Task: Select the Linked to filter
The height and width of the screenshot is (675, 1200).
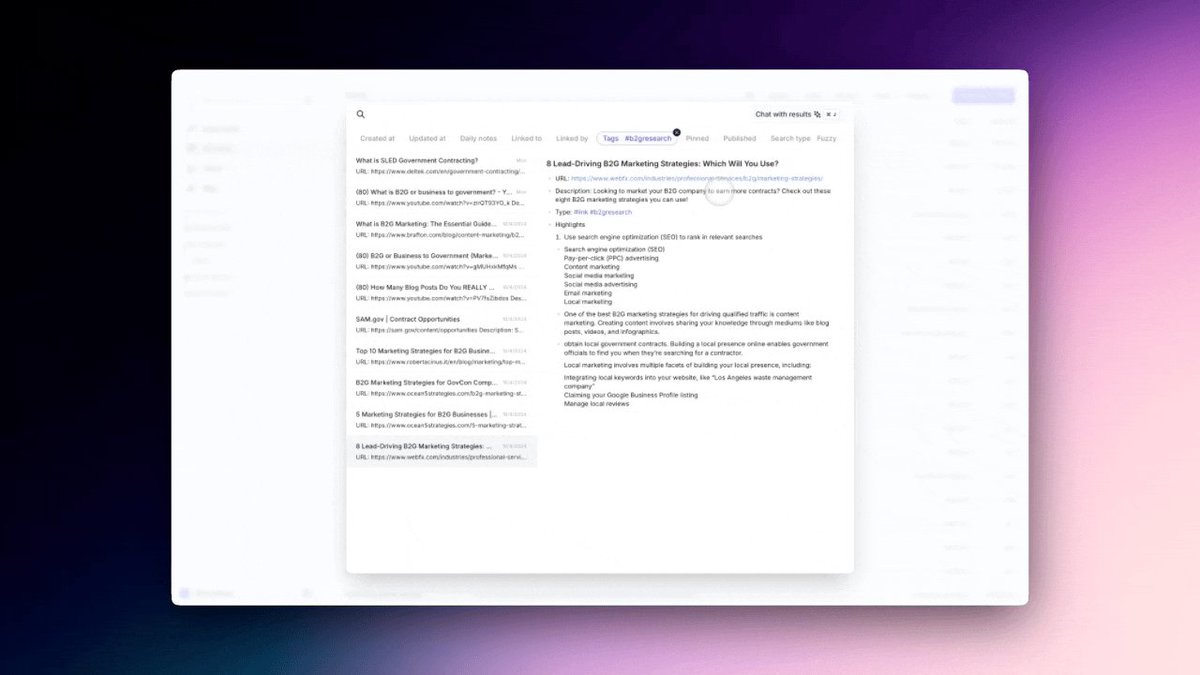Action: 526,139
